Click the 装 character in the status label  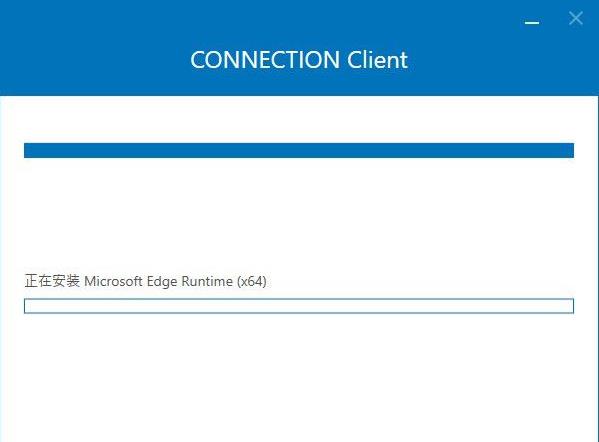73,281
